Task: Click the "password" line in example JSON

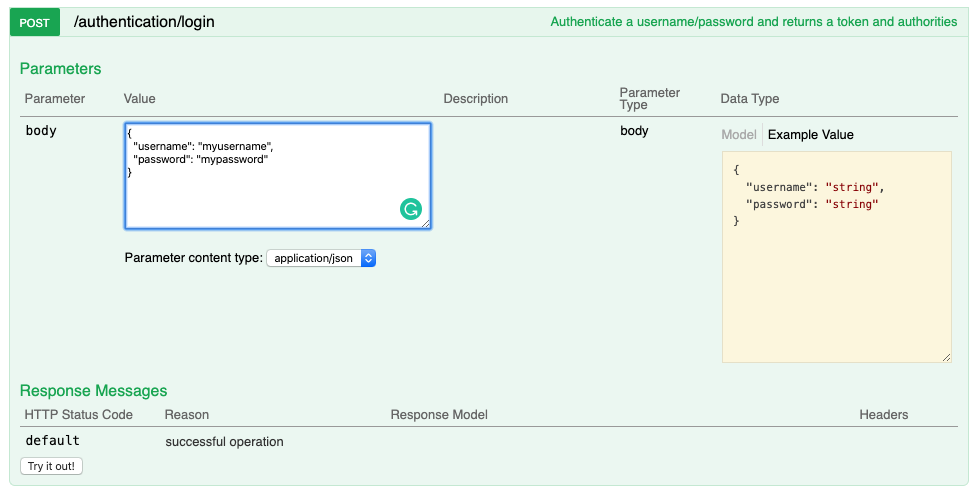Action: [812, 204]
